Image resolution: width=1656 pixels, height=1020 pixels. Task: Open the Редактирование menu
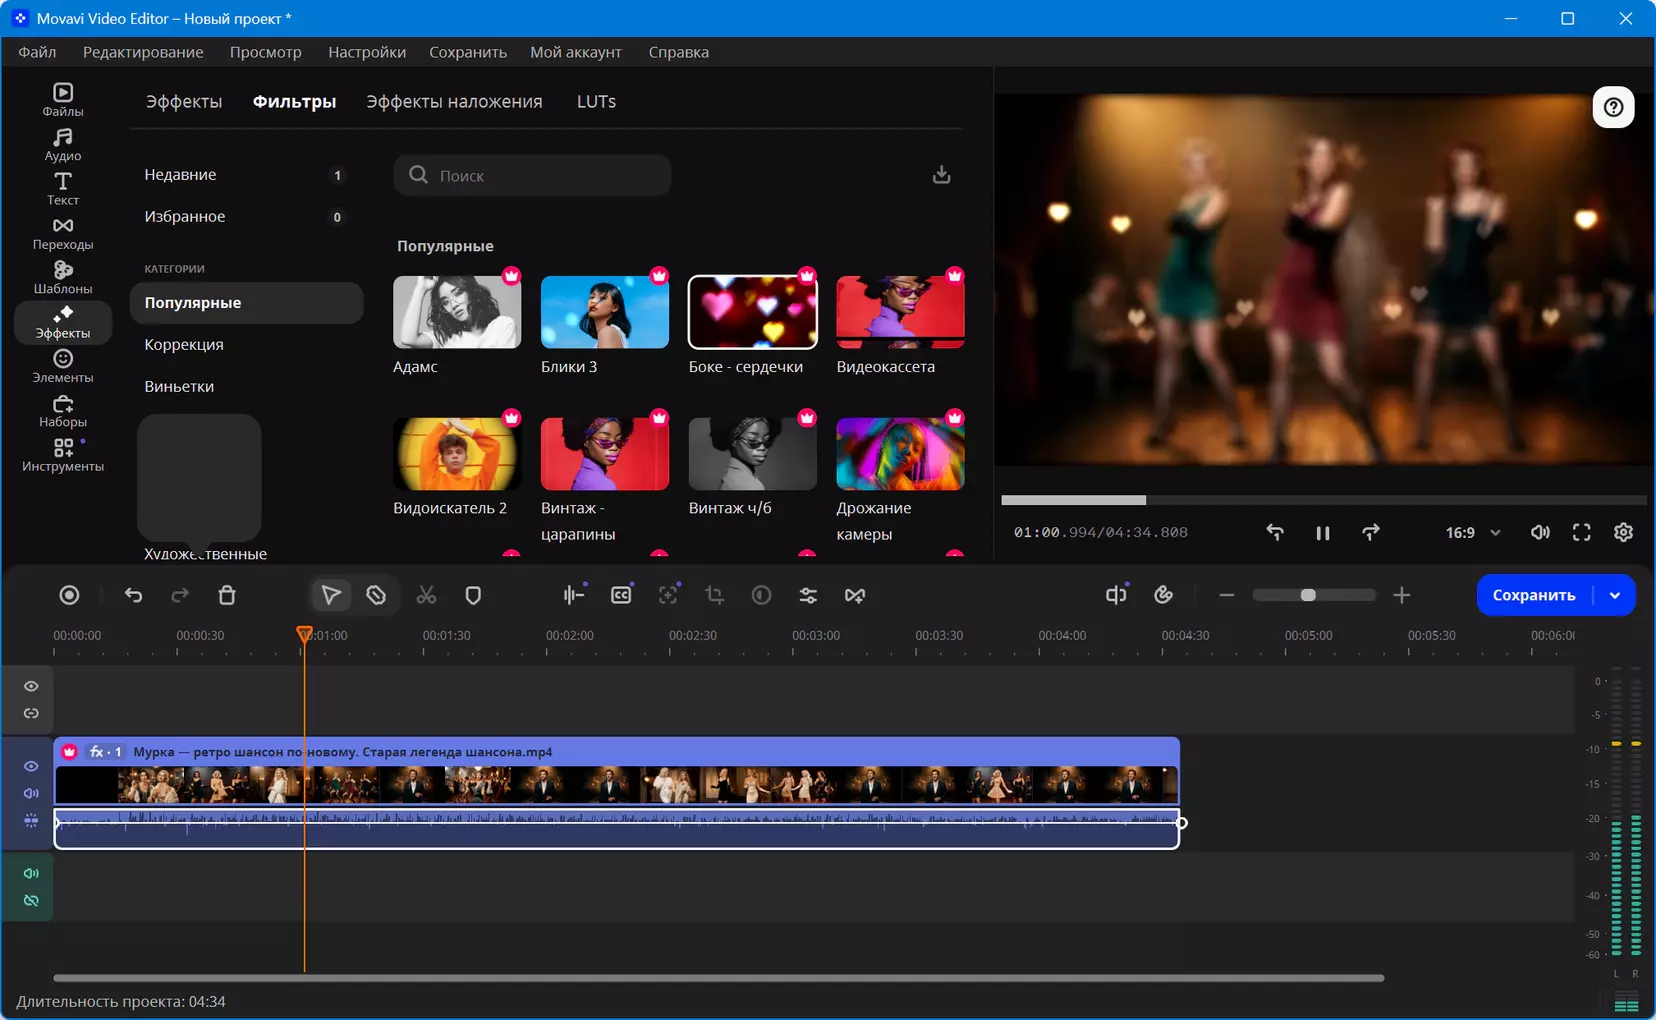[x=143, y=52]
